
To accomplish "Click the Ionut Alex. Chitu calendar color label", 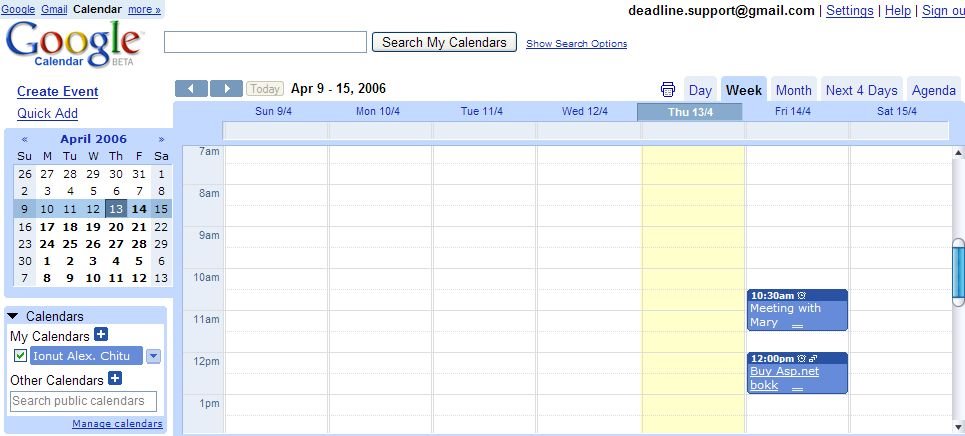I will coord(86,356).
